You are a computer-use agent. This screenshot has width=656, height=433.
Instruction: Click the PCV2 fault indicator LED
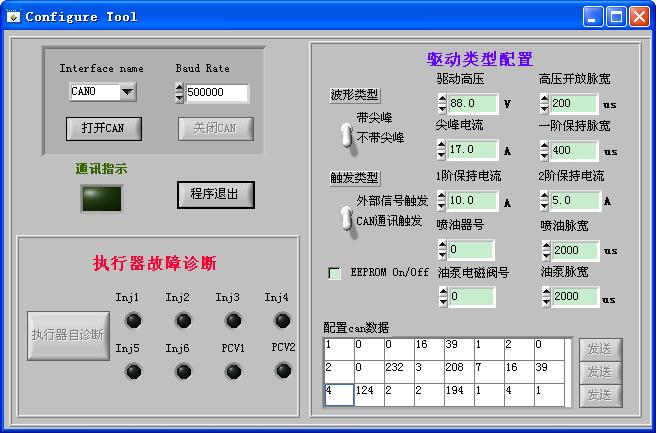283,371
